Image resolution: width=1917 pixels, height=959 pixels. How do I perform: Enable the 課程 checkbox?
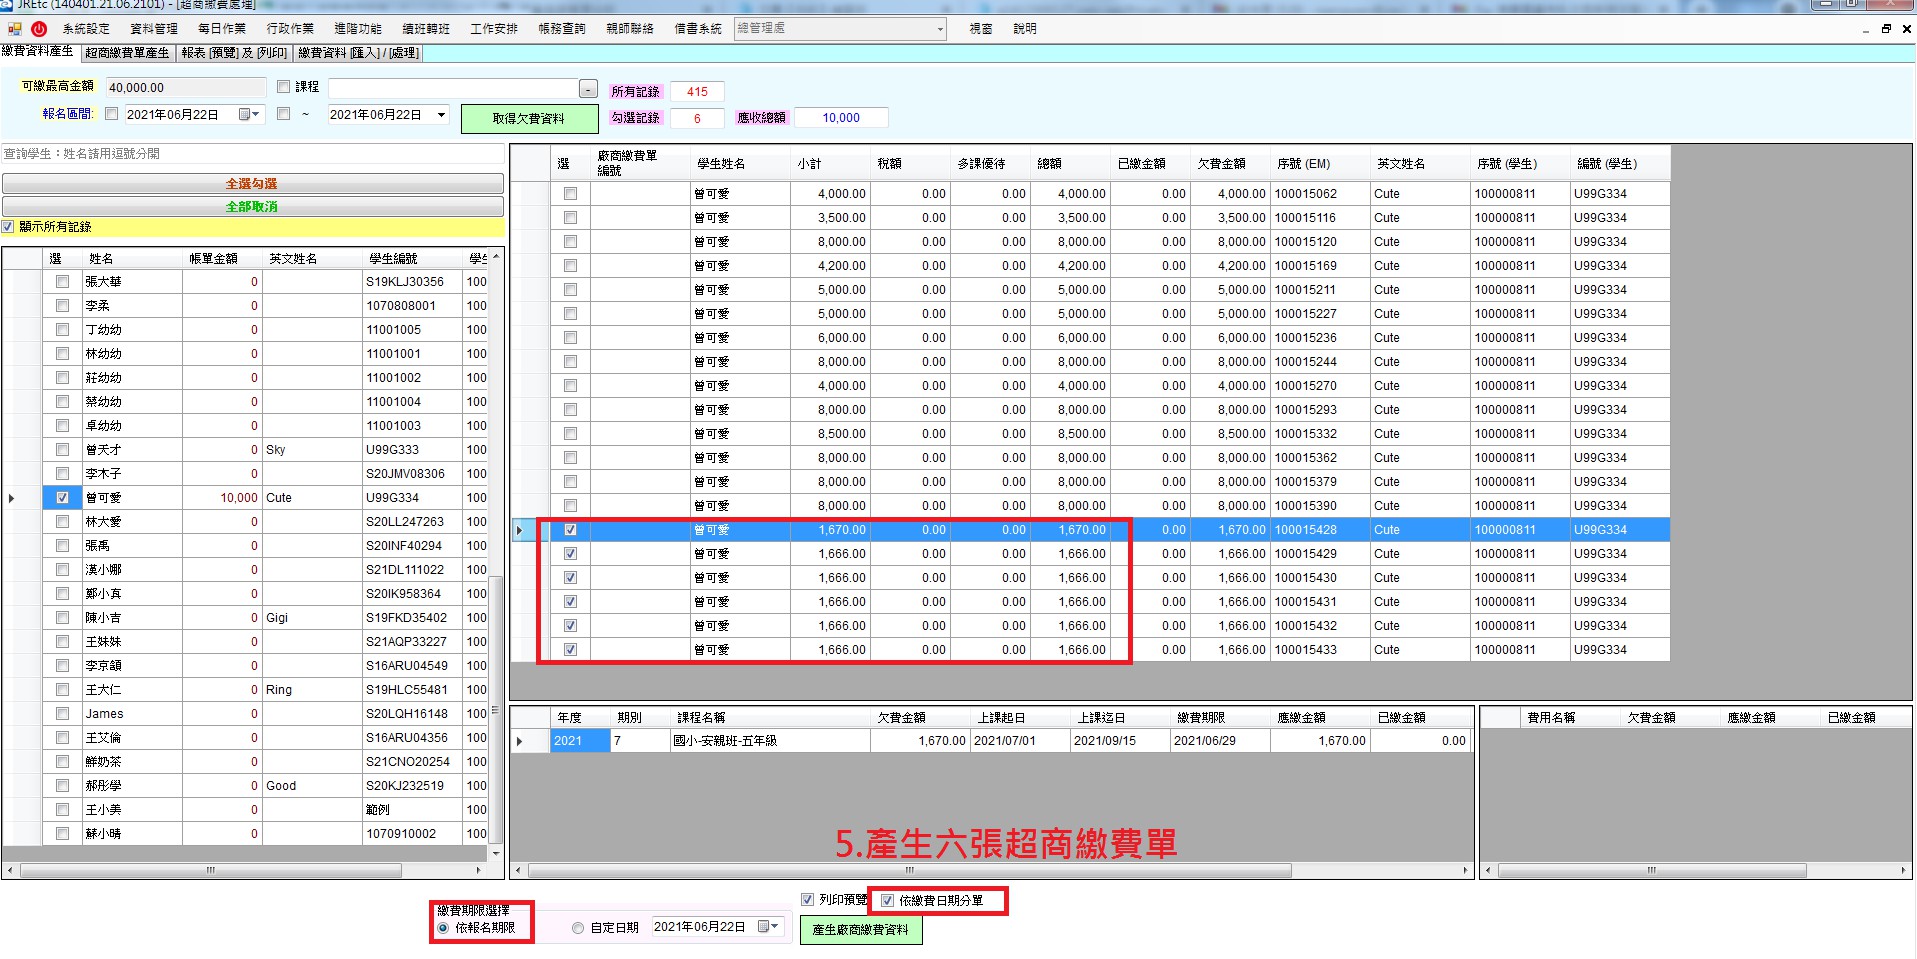pos(284,87)
